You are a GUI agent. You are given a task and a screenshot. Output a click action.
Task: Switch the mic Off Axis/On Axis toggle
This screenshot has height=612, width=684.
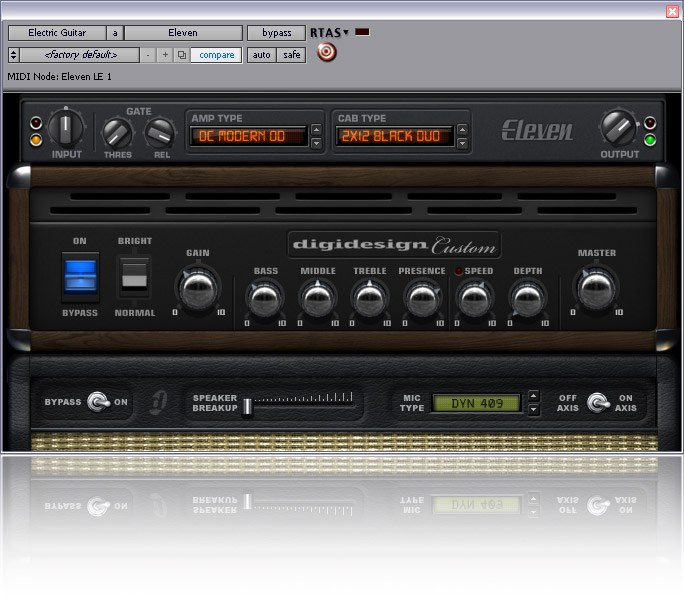(x=598, y=403)
